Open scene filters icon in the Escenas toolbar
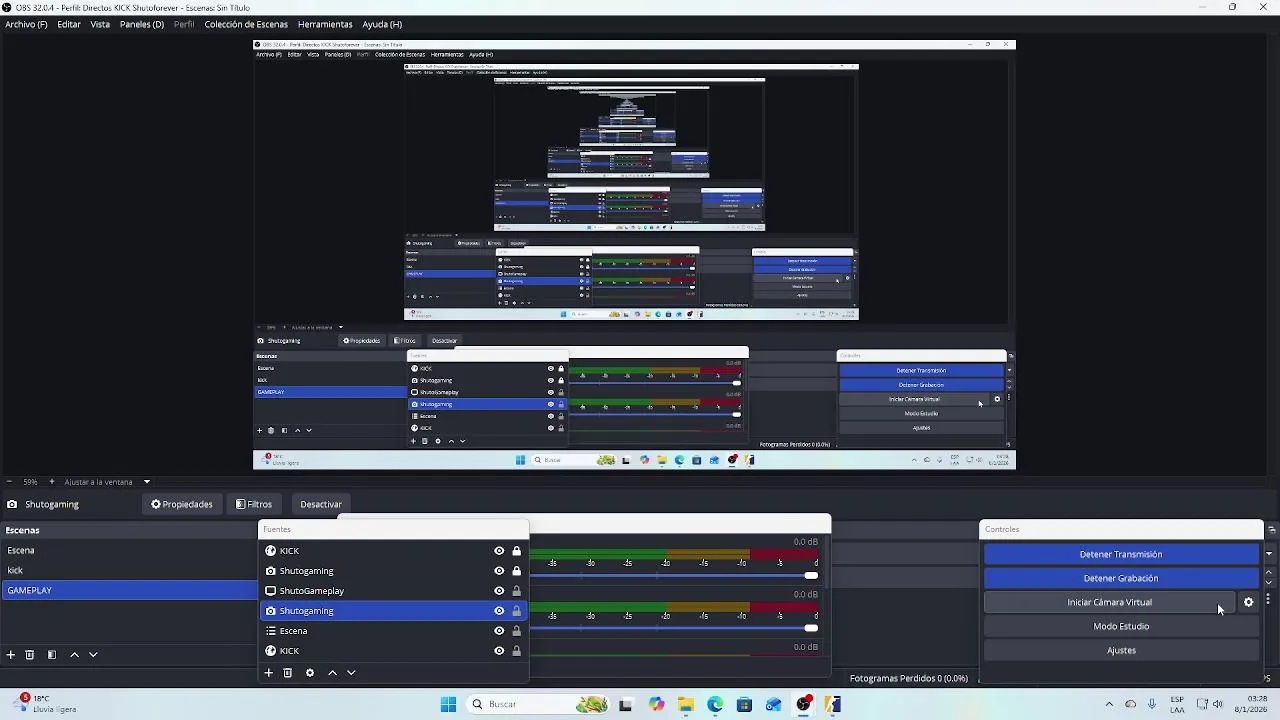The height and width of the screenshot is (720, 1280). tap(52, 655)
